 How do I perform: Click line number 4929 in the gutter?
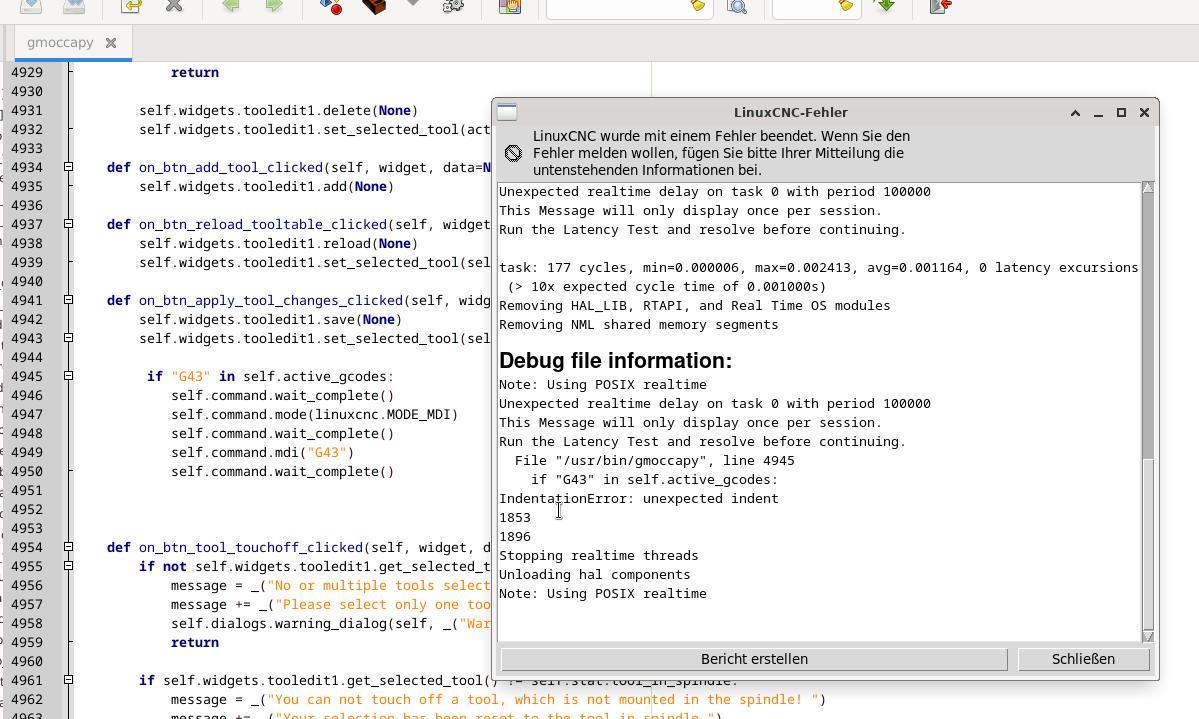click(x=27, y=73)
